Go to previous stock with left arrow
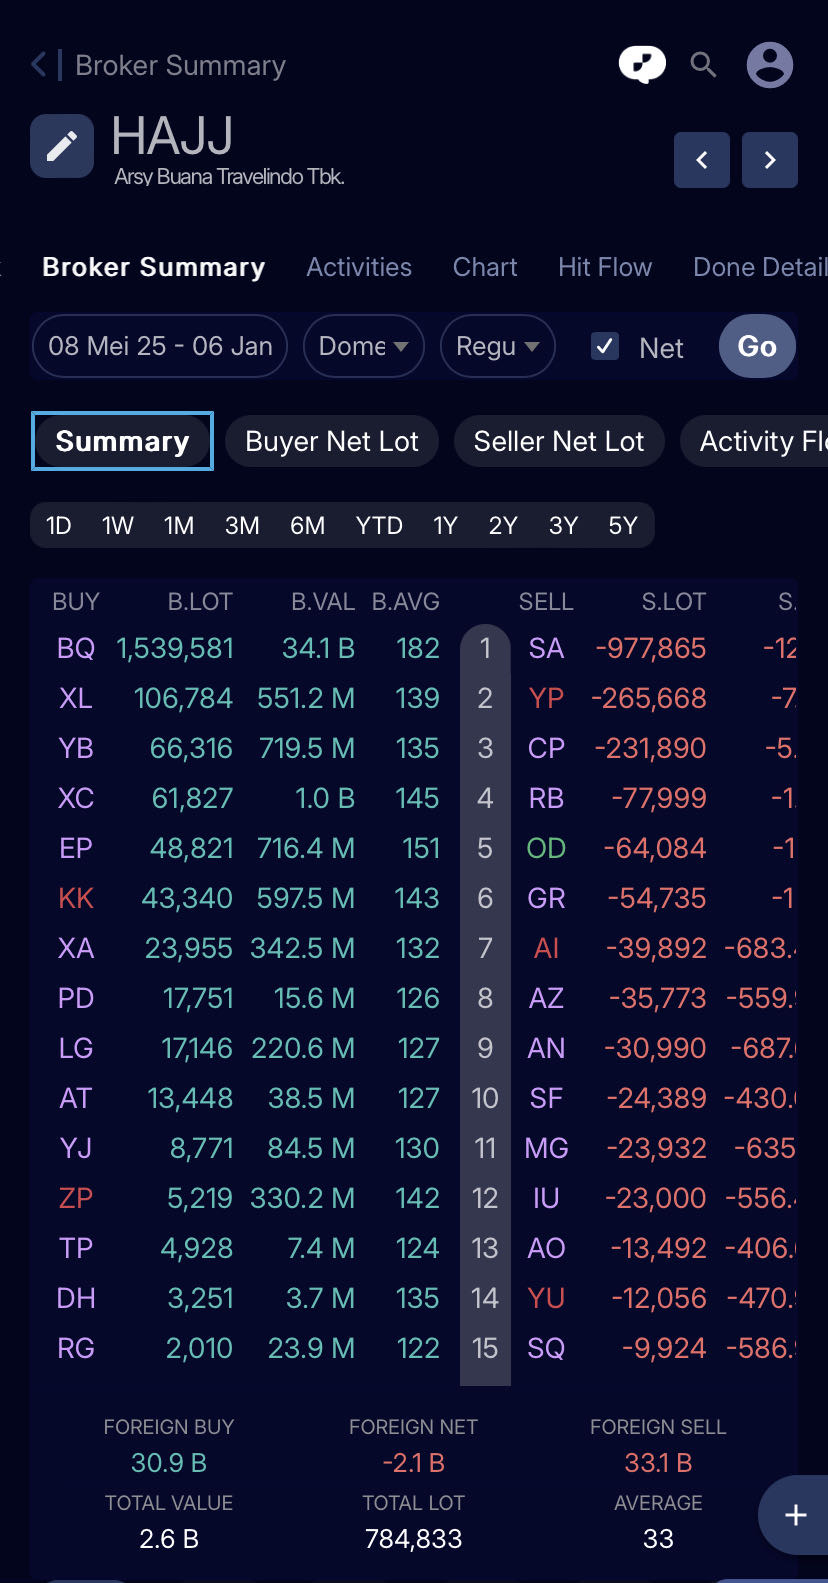 click(702, 160)
